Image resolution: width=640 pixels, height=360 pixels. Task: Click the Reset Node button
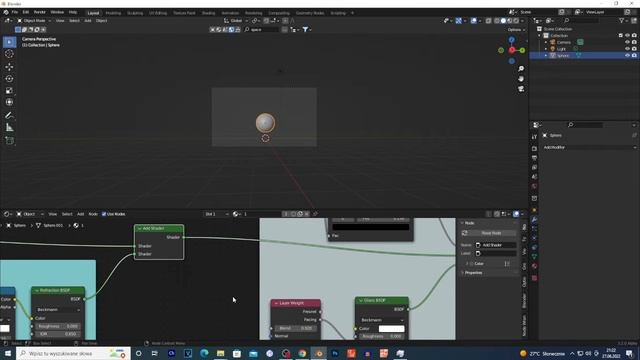pos(491,233)
